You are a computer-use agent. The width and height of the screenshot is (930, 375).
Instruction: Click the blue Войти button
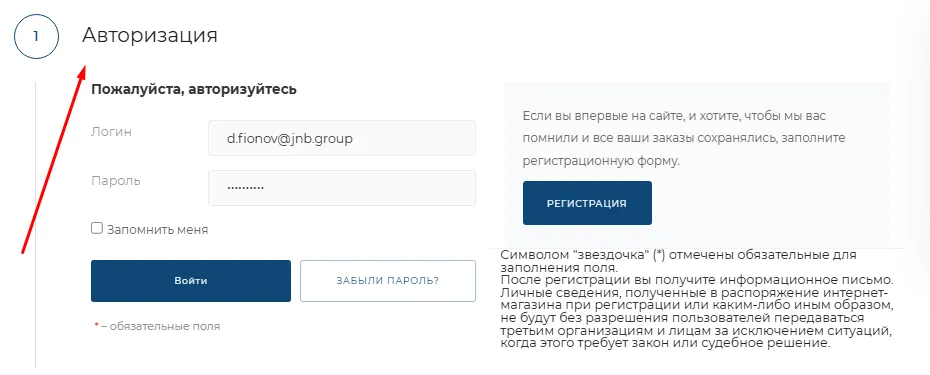(191, 281)
